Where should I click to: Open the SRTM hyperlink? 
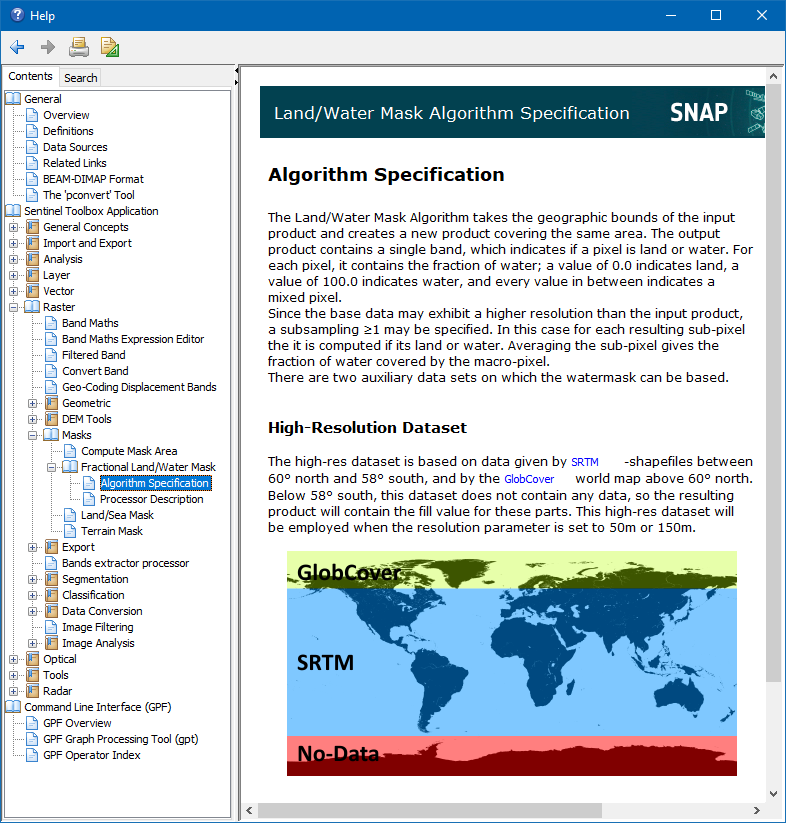[585, 462]
